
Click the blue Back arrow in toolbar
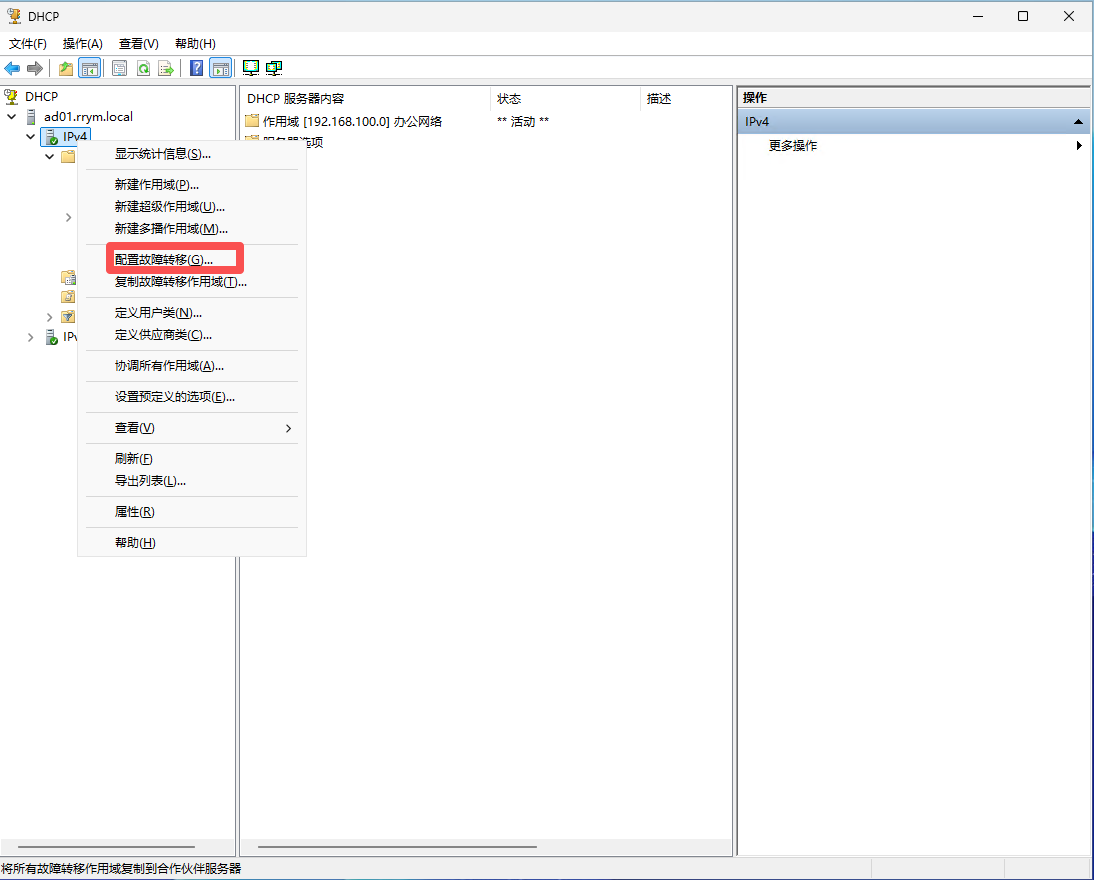12,68
